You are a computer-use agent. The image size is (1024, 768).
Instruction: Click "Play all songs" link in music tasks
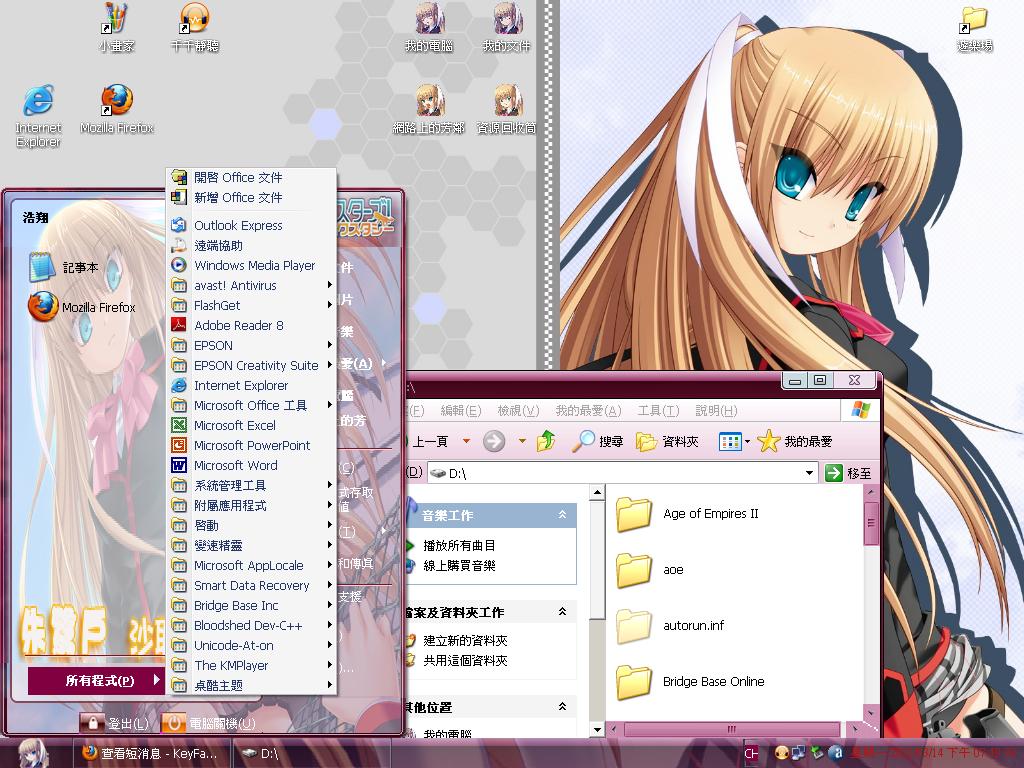(458, 545)
